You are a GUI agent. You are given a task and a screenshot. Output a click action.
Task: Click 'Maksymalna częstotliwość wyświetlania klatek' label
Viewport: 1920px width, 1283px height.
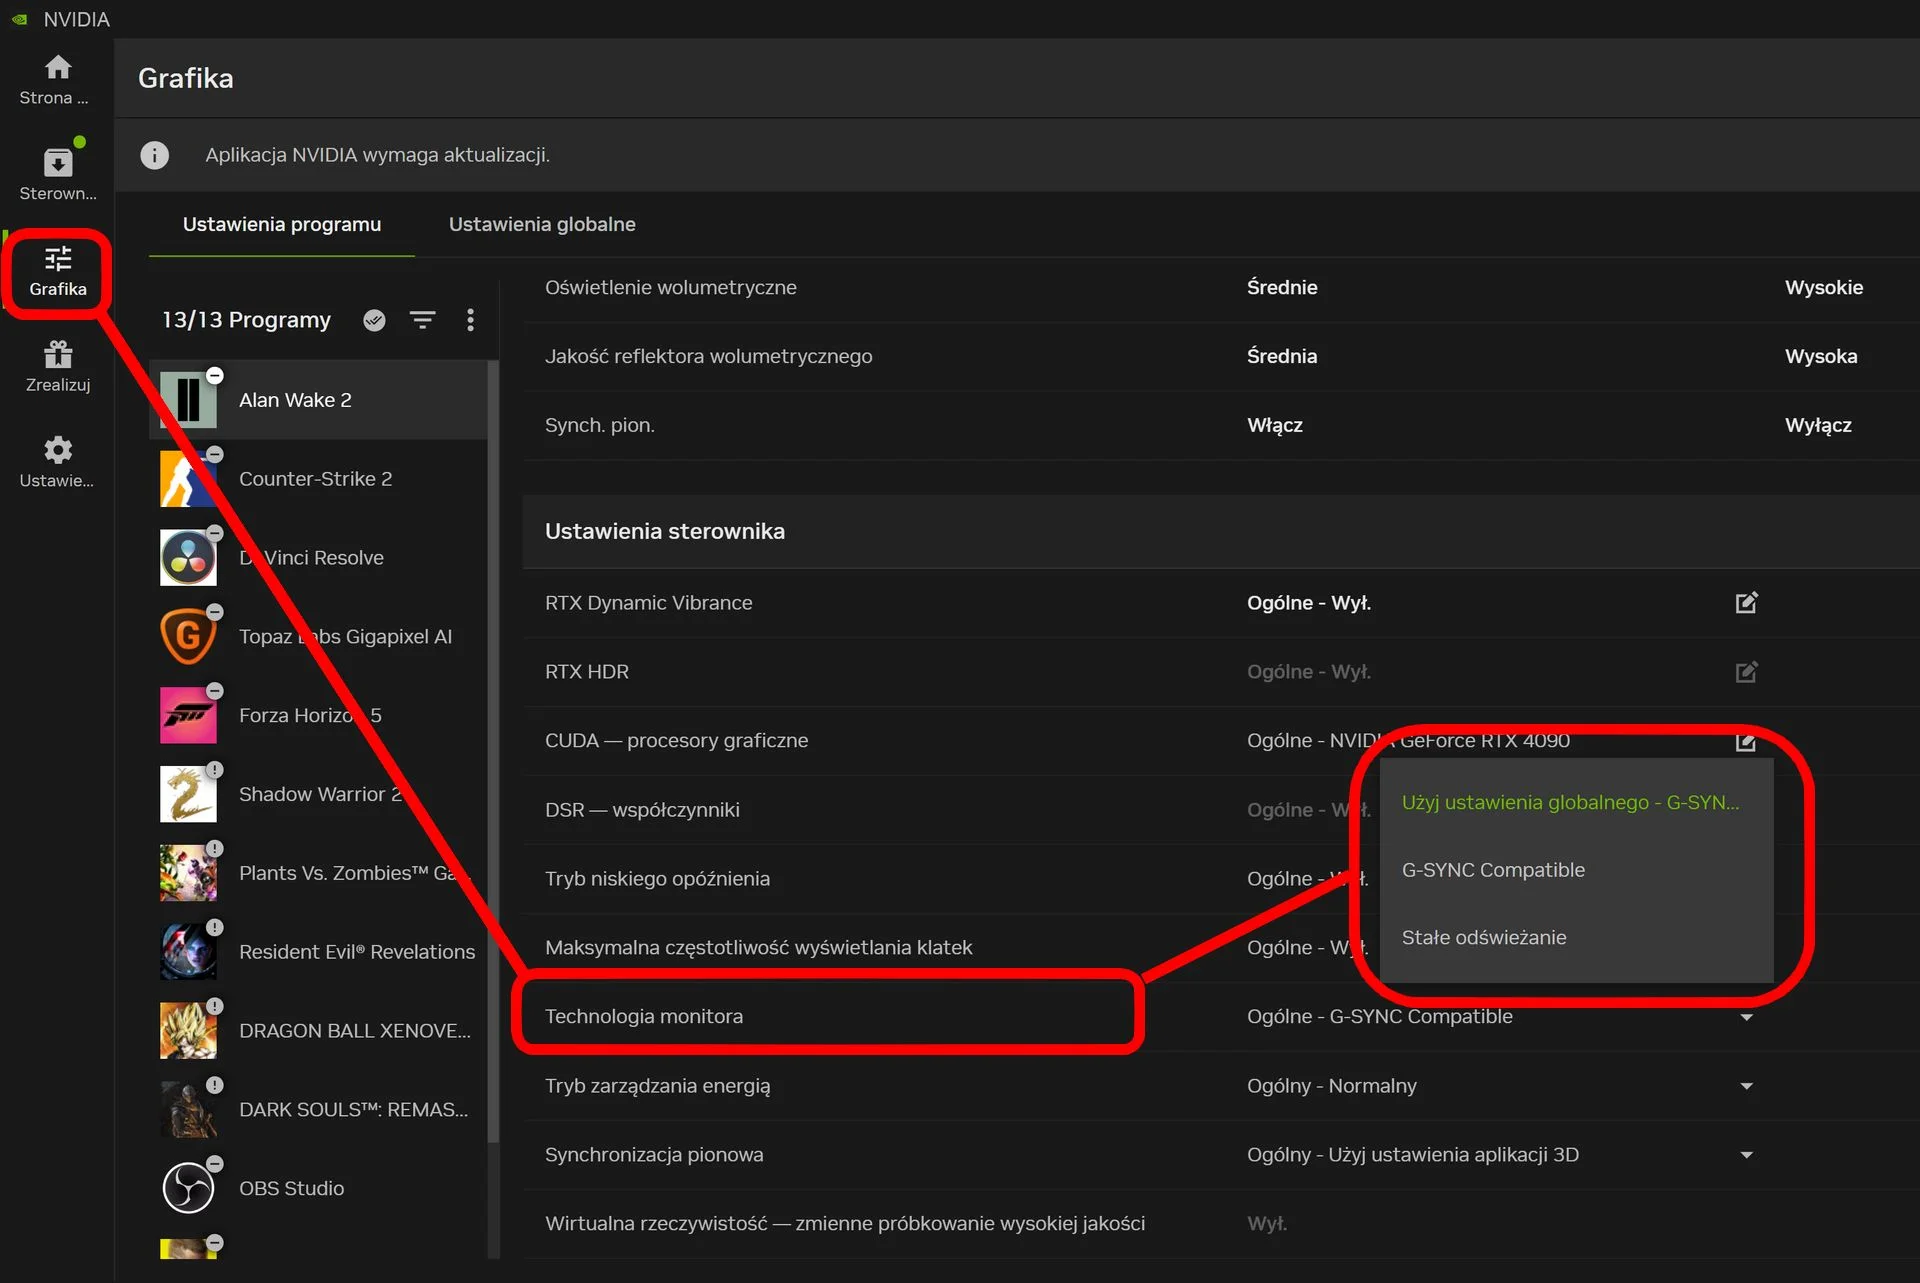click(x=758, y=948)
